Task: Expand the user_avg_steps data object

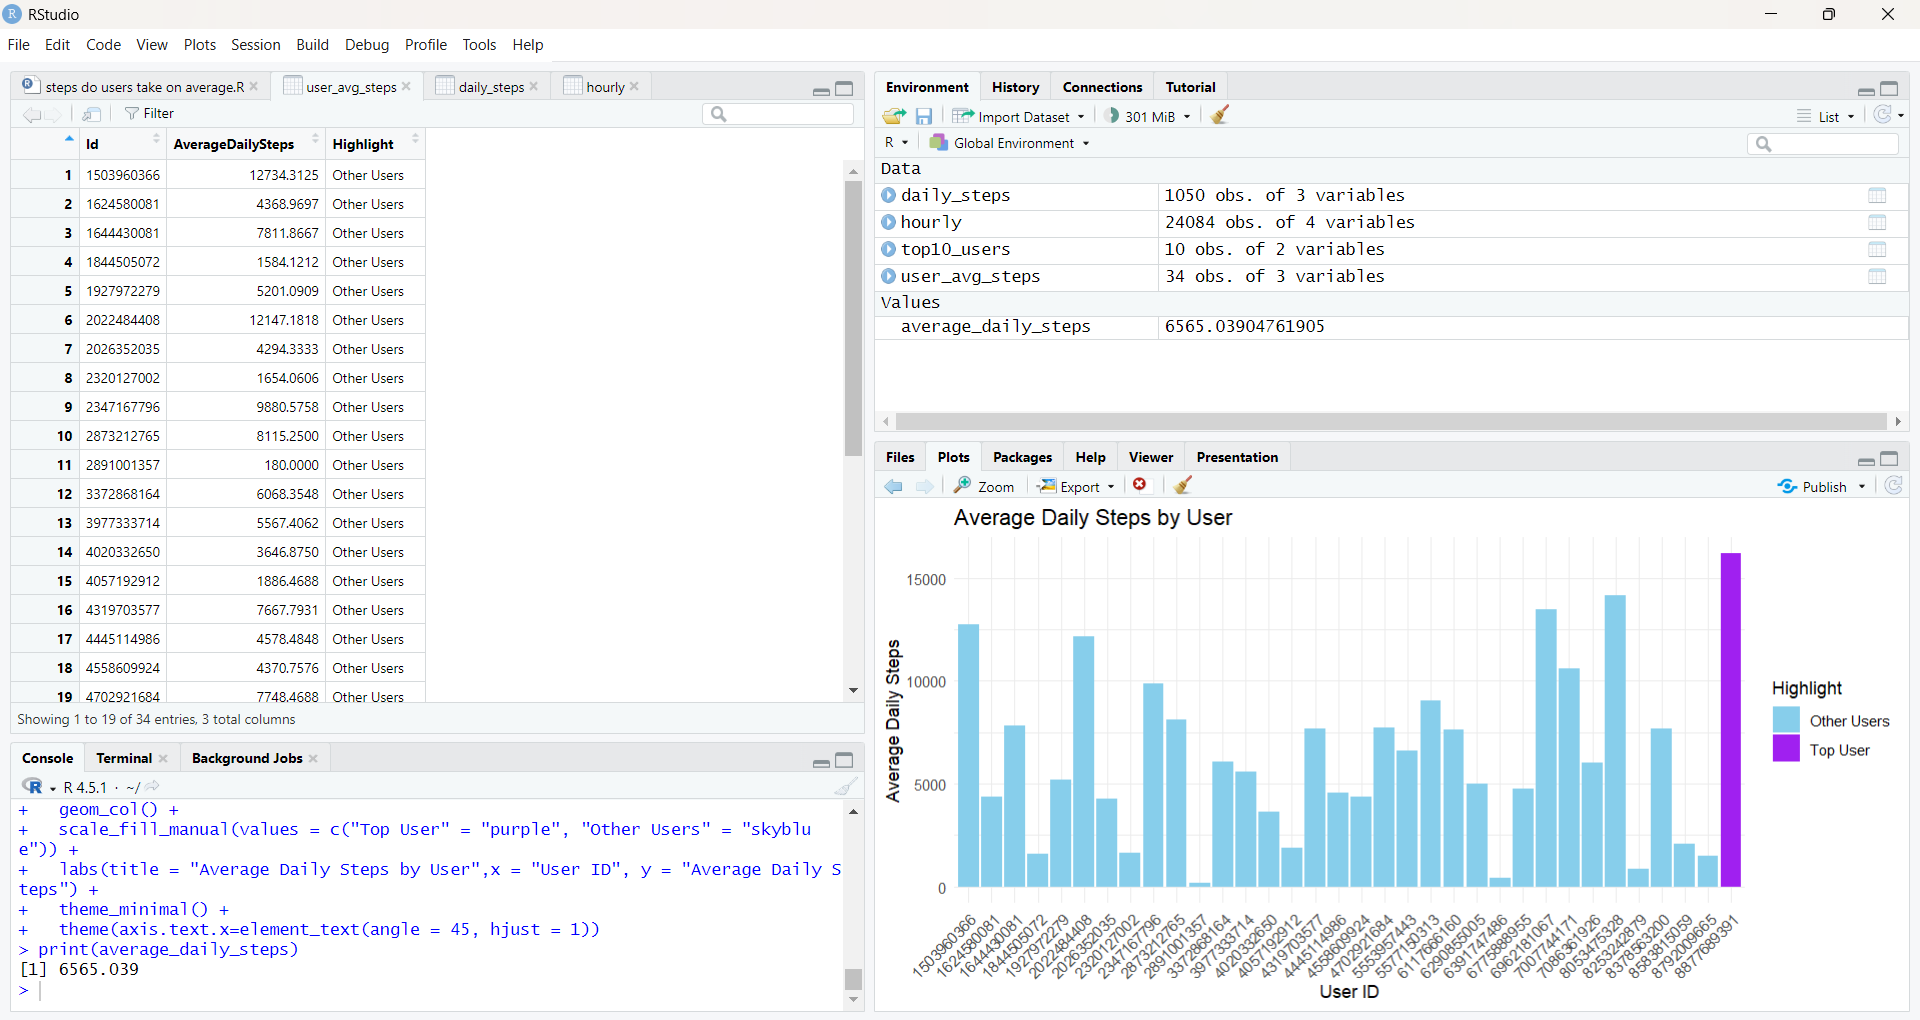Action: point(888,277)
